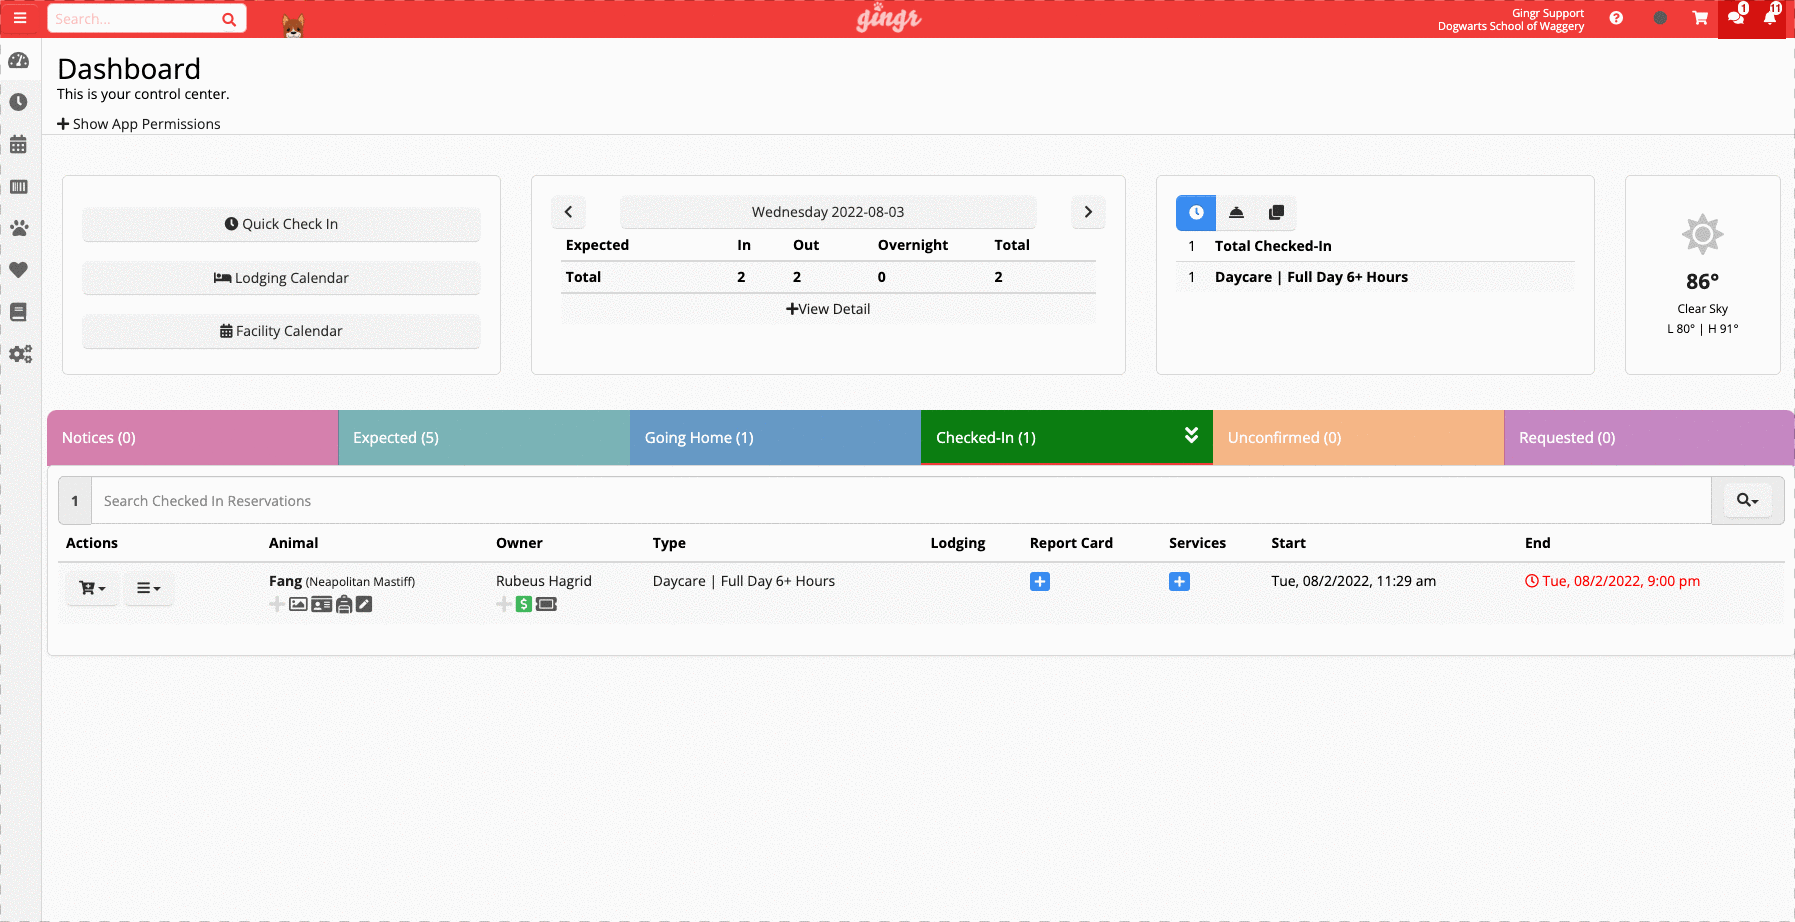Go to the next day
This screenshot has width=1795, height=922.
tap(1088, 212)
